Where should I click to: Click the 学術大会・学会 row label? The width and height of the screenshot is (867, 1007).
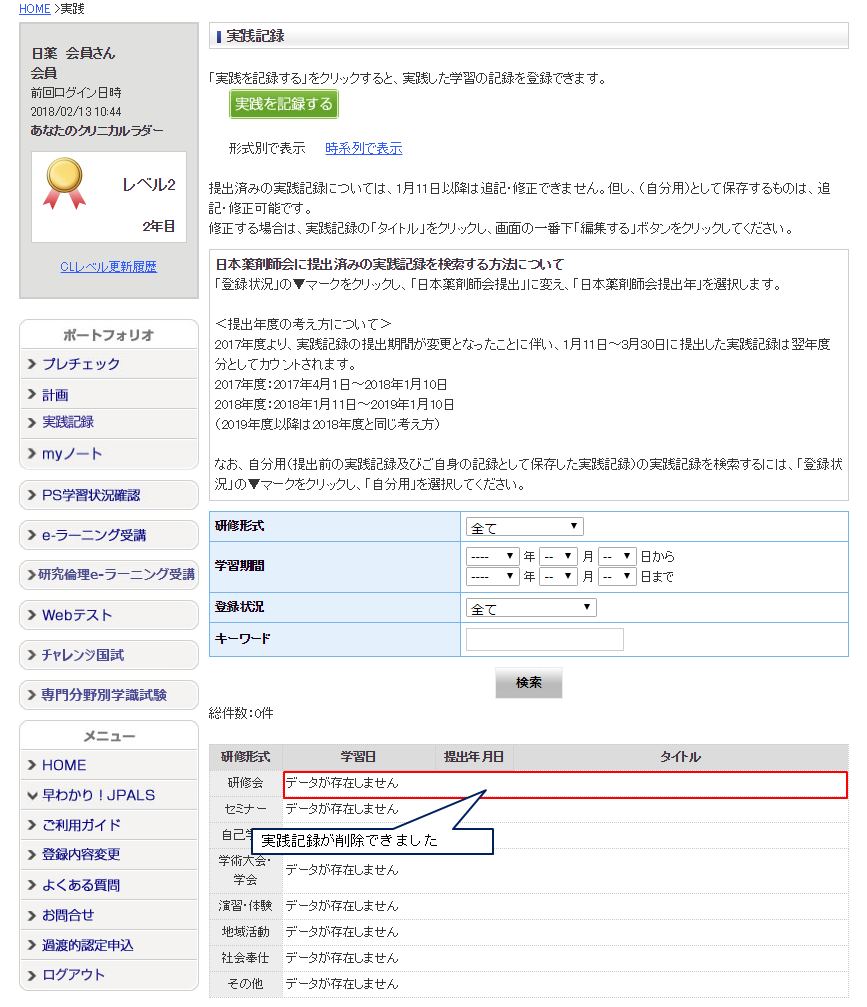coord(245,870)
